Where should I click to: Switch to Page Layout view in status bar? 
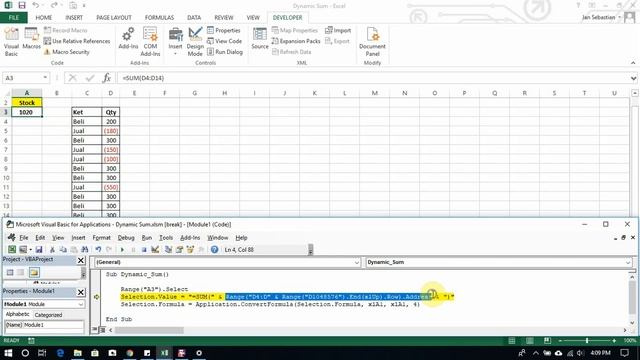529,340
